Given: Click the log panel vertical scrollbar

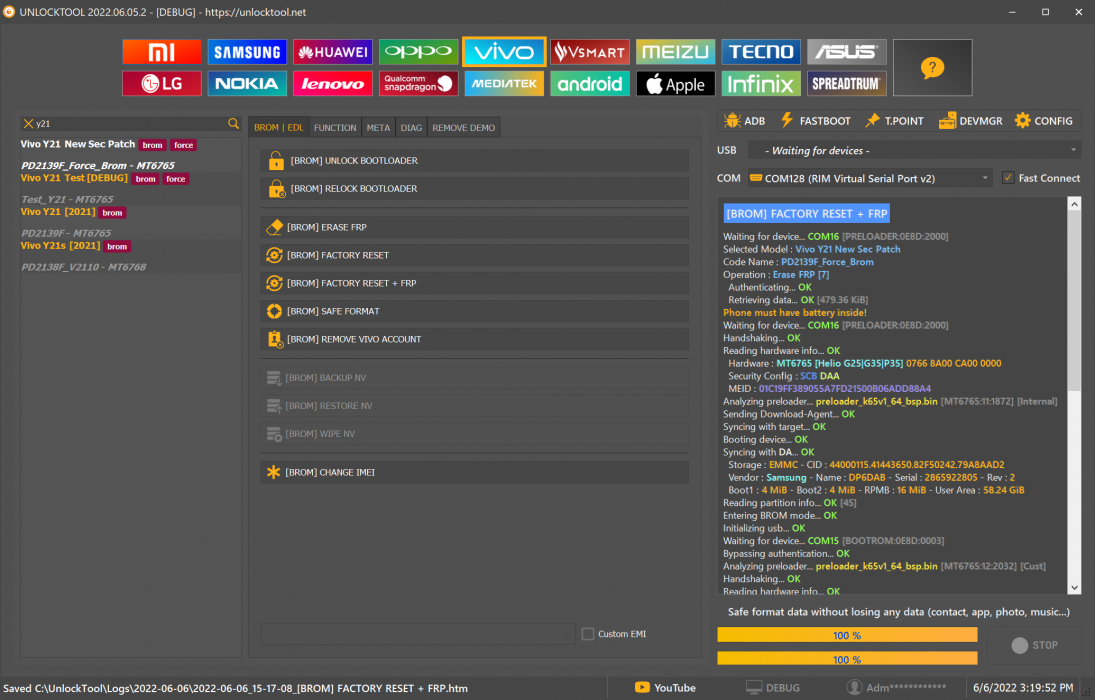Looking at the screenshot, I should [1074, 395].
